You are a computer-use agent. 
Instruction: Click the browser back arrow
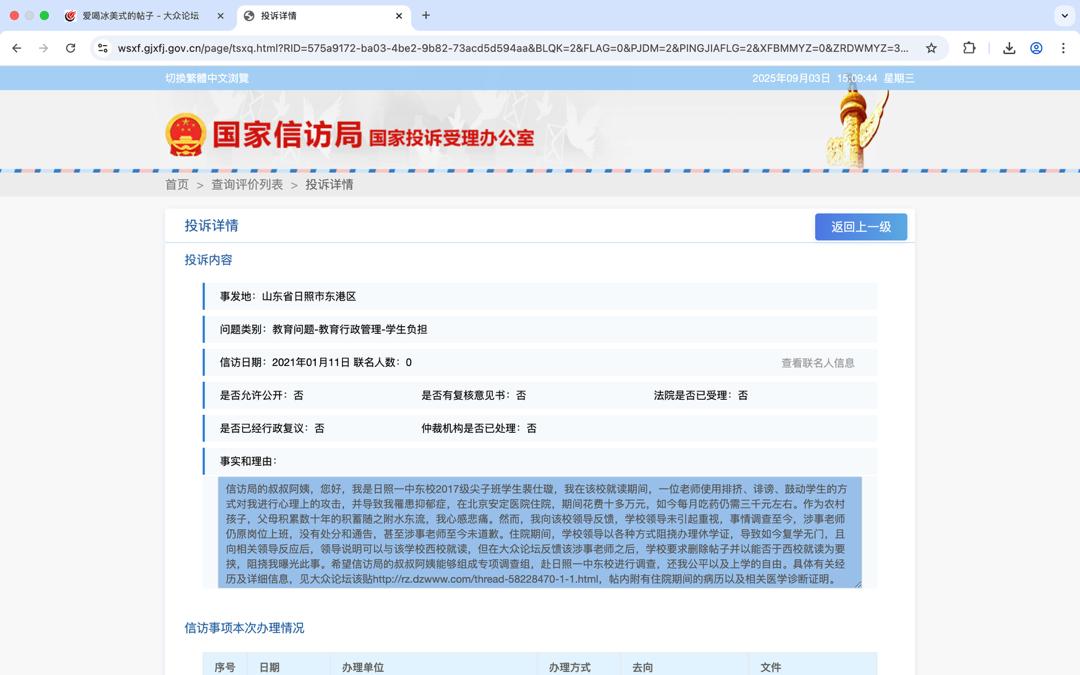(x=17, y=48)
